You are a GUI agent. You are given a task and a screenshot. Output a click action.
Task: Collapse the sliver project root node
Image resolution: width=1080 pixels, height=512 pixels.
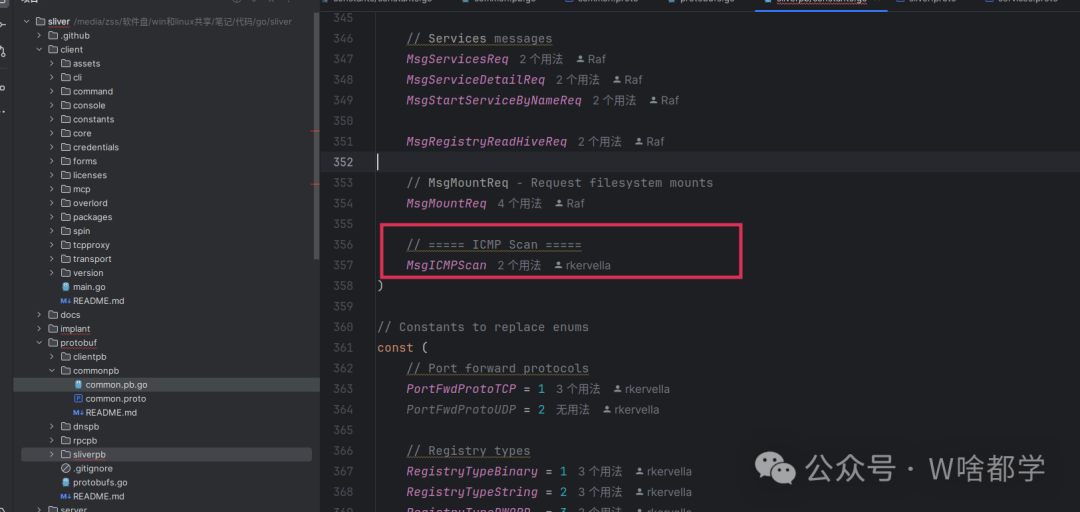point(27,21)
